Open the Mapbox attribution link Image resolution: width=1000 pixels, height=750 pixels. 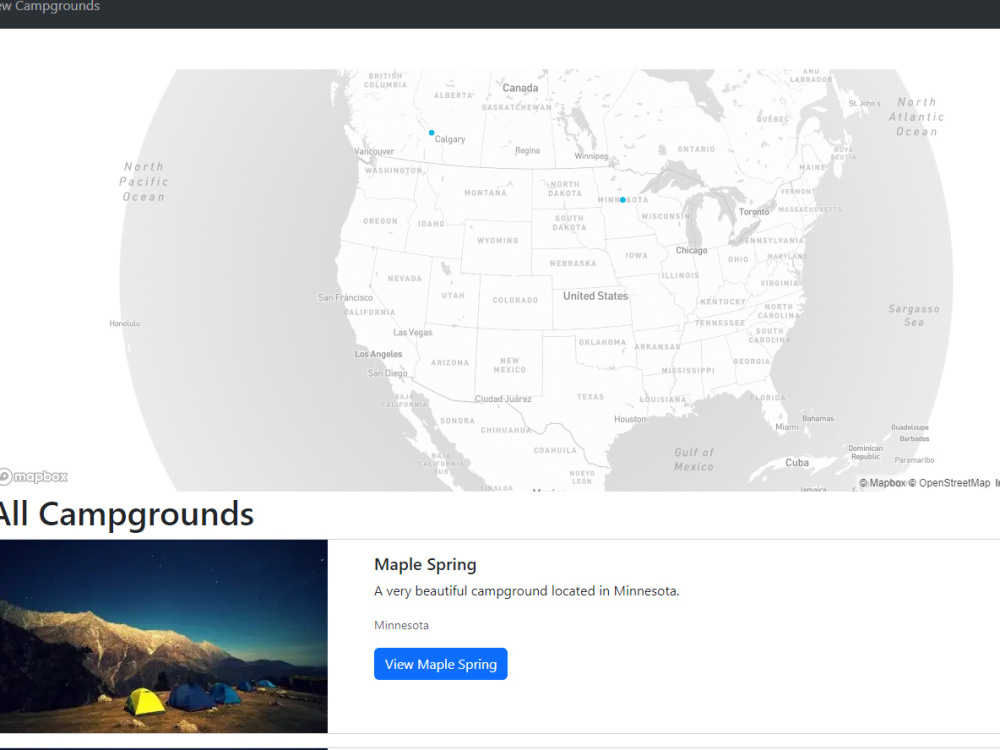pyautogui.click(x=882, y=483)
